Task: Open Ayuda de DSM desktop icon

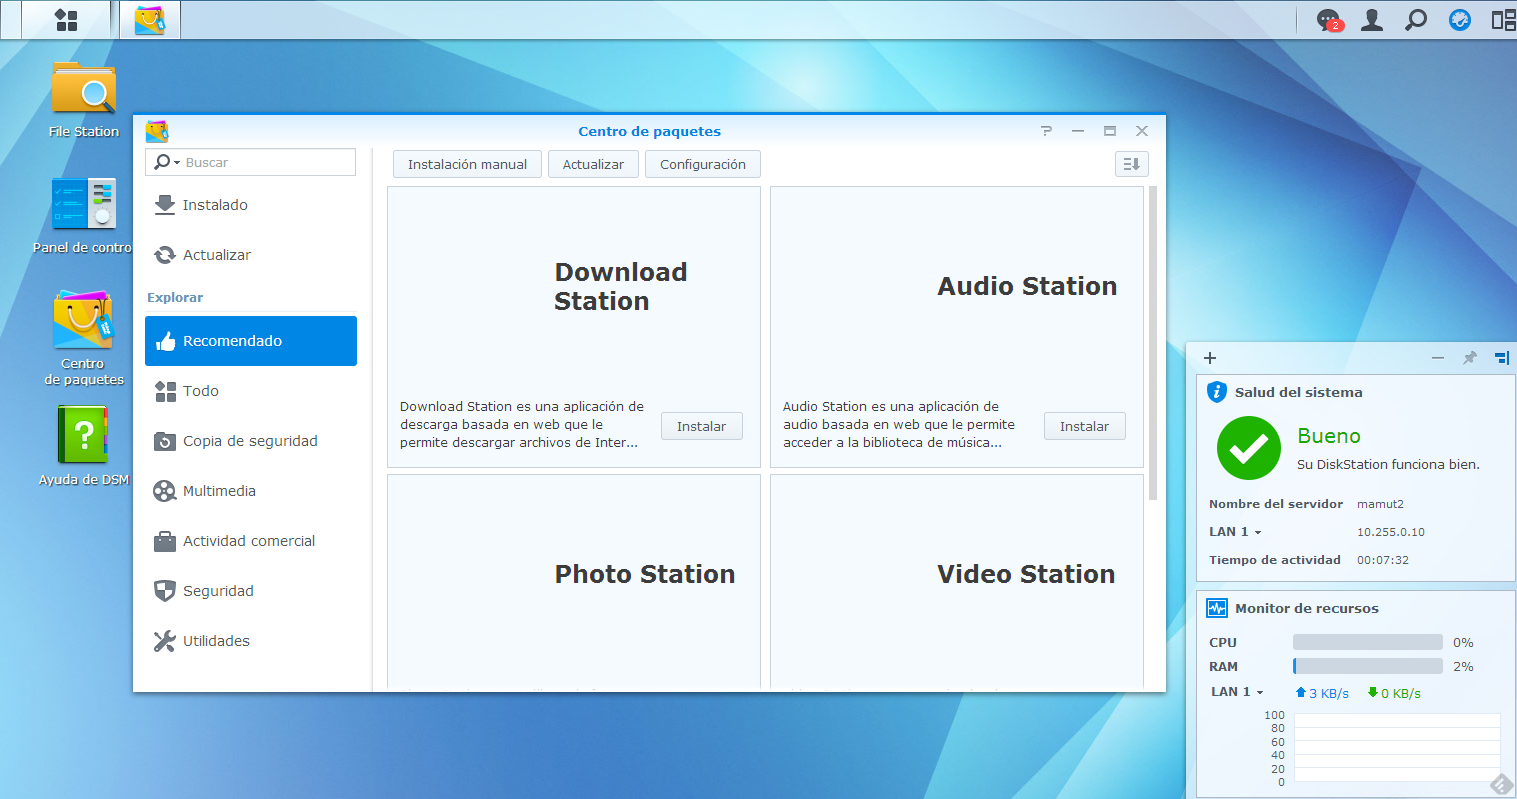Action: 84,446
